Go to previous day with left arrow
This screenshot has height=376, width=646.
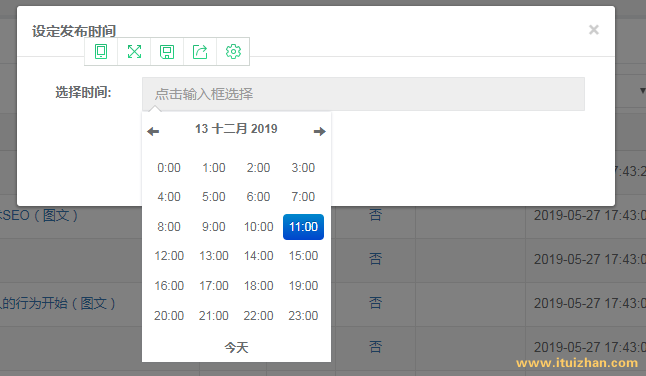[x=153, y=131]
